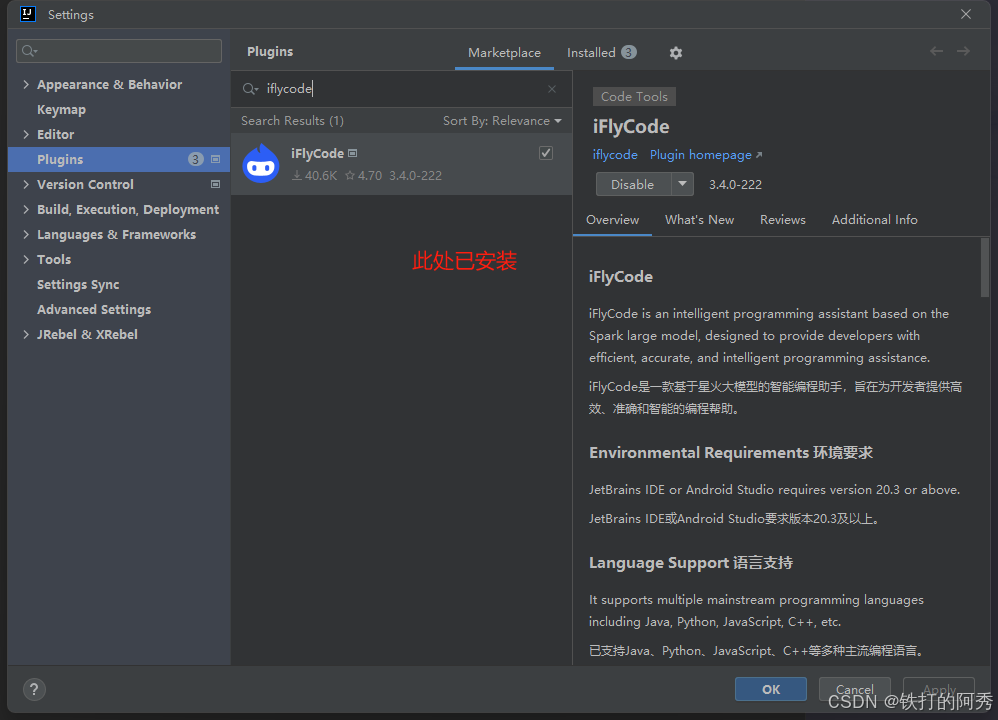The width and height of the screenshot is (998, 720).
Task: Open the help question mark button
Action: click(34, 689)
